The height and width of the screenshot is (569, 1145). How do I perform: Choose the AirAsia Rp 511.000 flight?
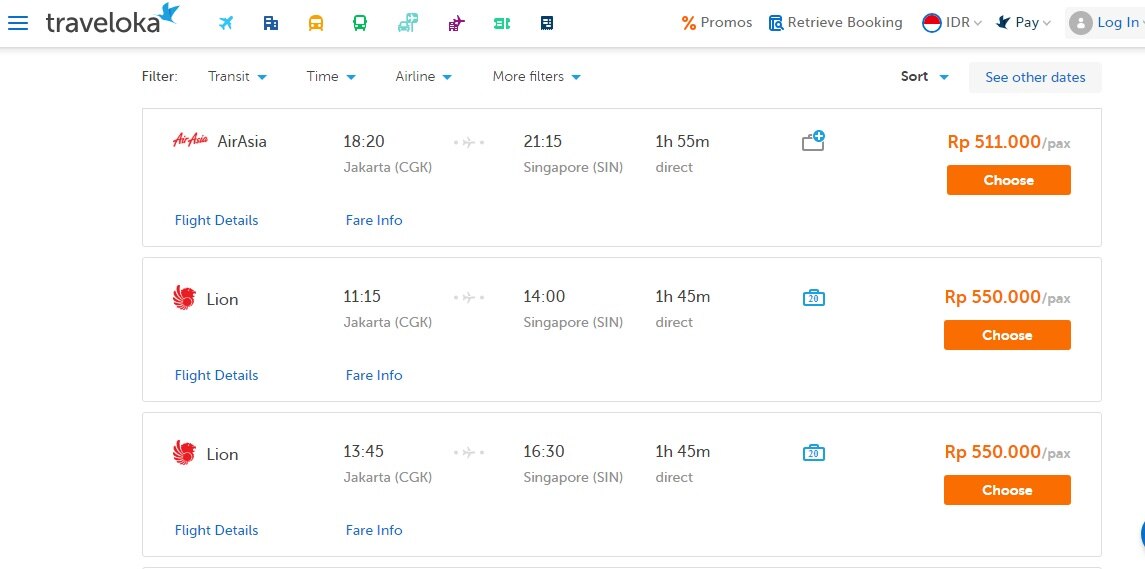[1008, 180]
